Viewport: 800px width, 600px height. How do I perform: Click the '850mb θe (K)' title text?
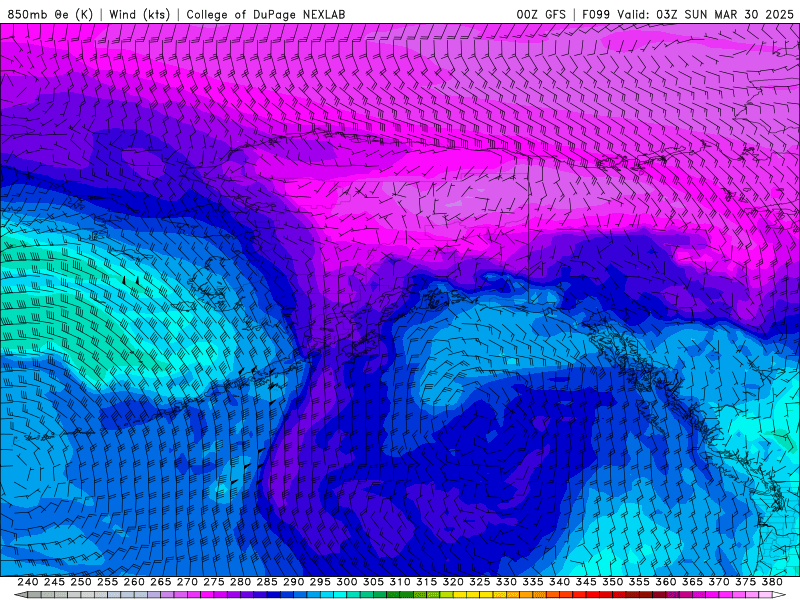pos(50,14)
